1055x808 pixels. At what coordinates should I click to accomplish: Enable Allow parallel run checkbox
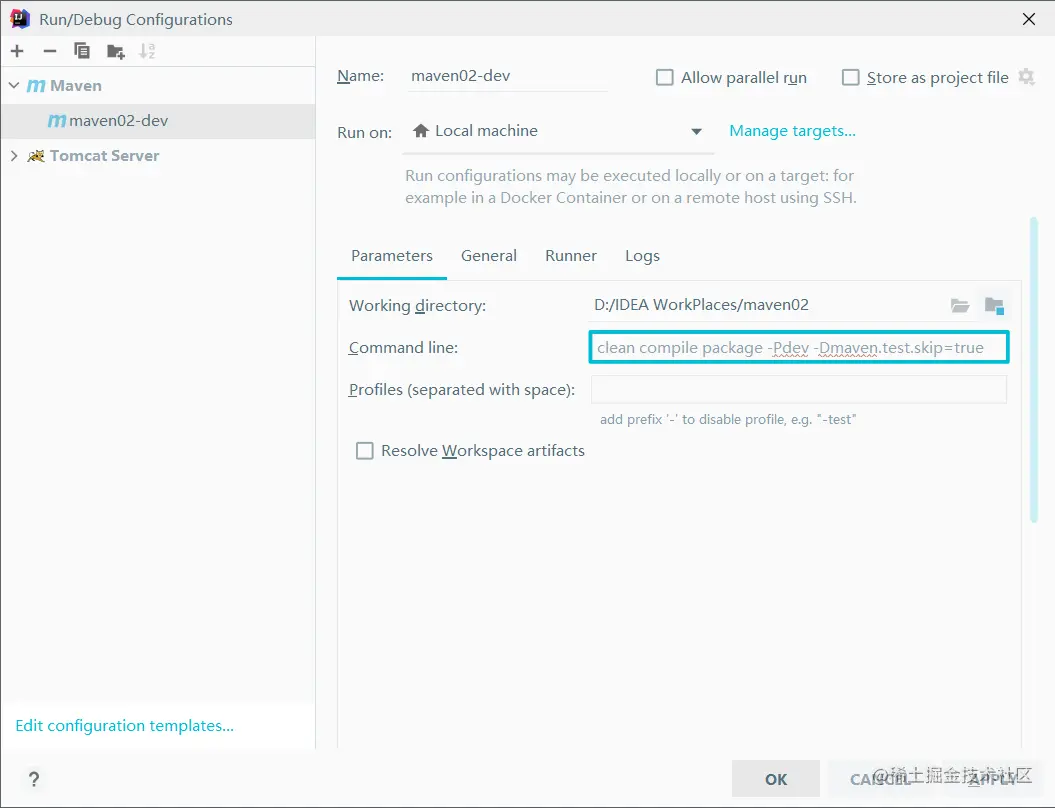665,77
